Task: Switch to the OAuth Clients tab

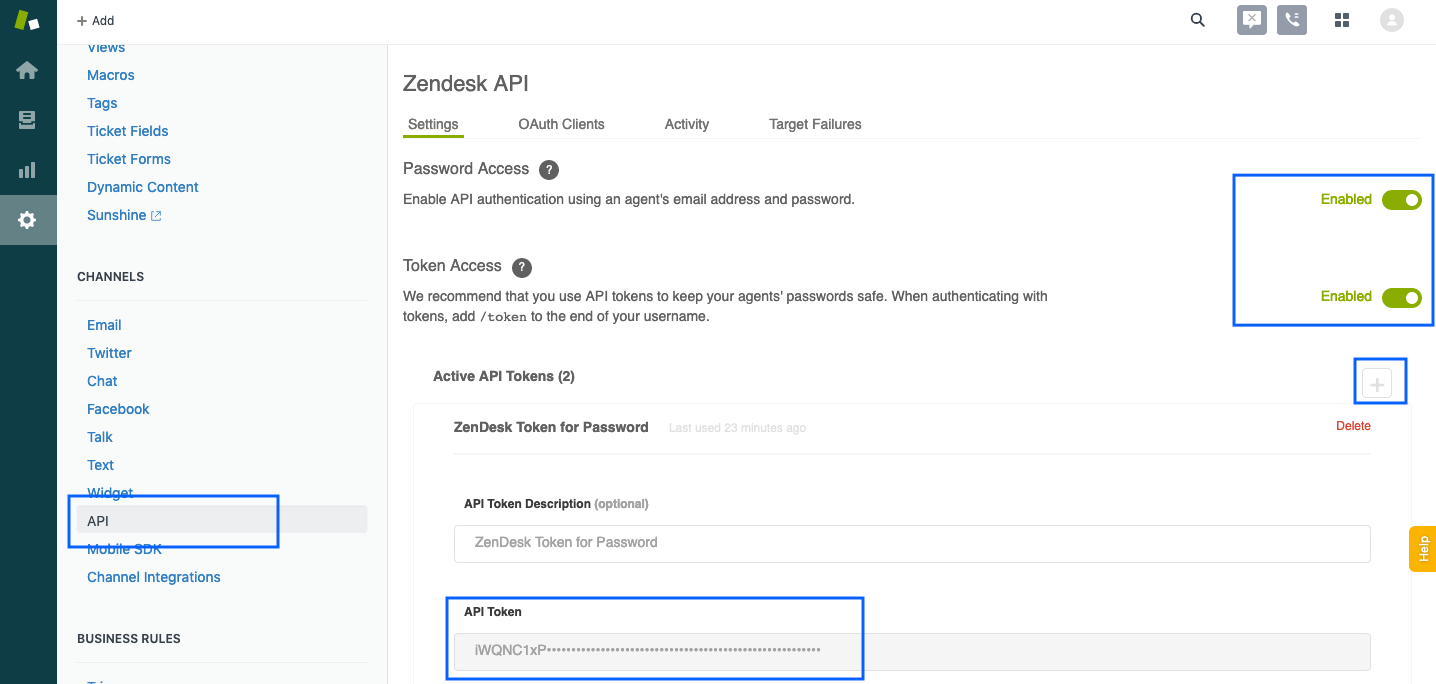Action: pyautogui.click(x=561, y=124)
